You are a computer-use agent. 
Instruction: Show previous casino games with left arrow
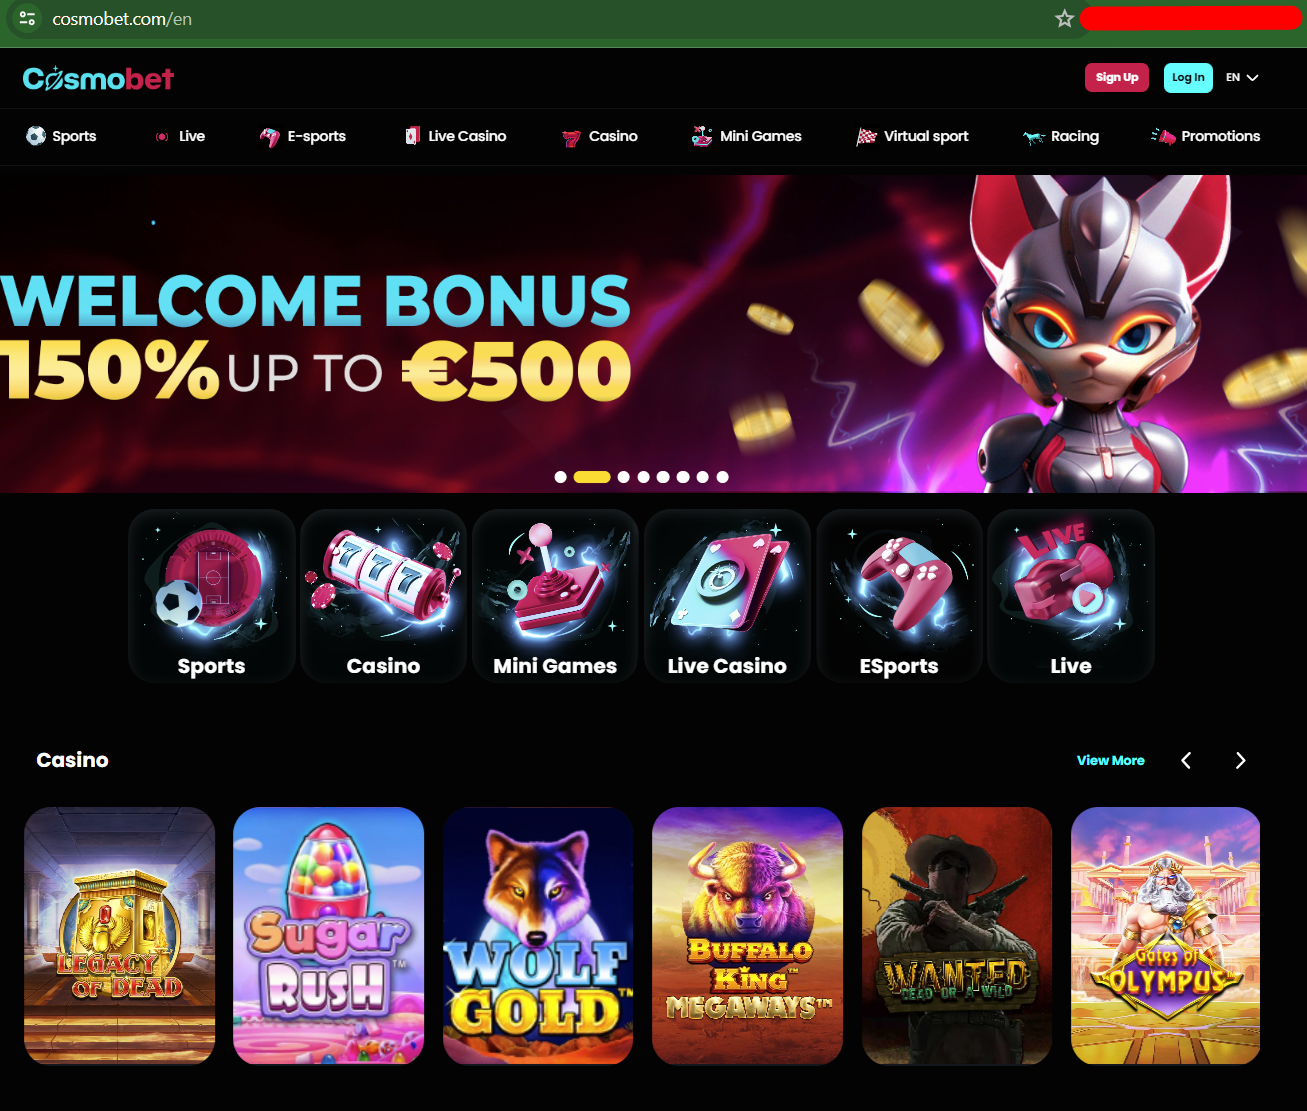click(1186, 761)
